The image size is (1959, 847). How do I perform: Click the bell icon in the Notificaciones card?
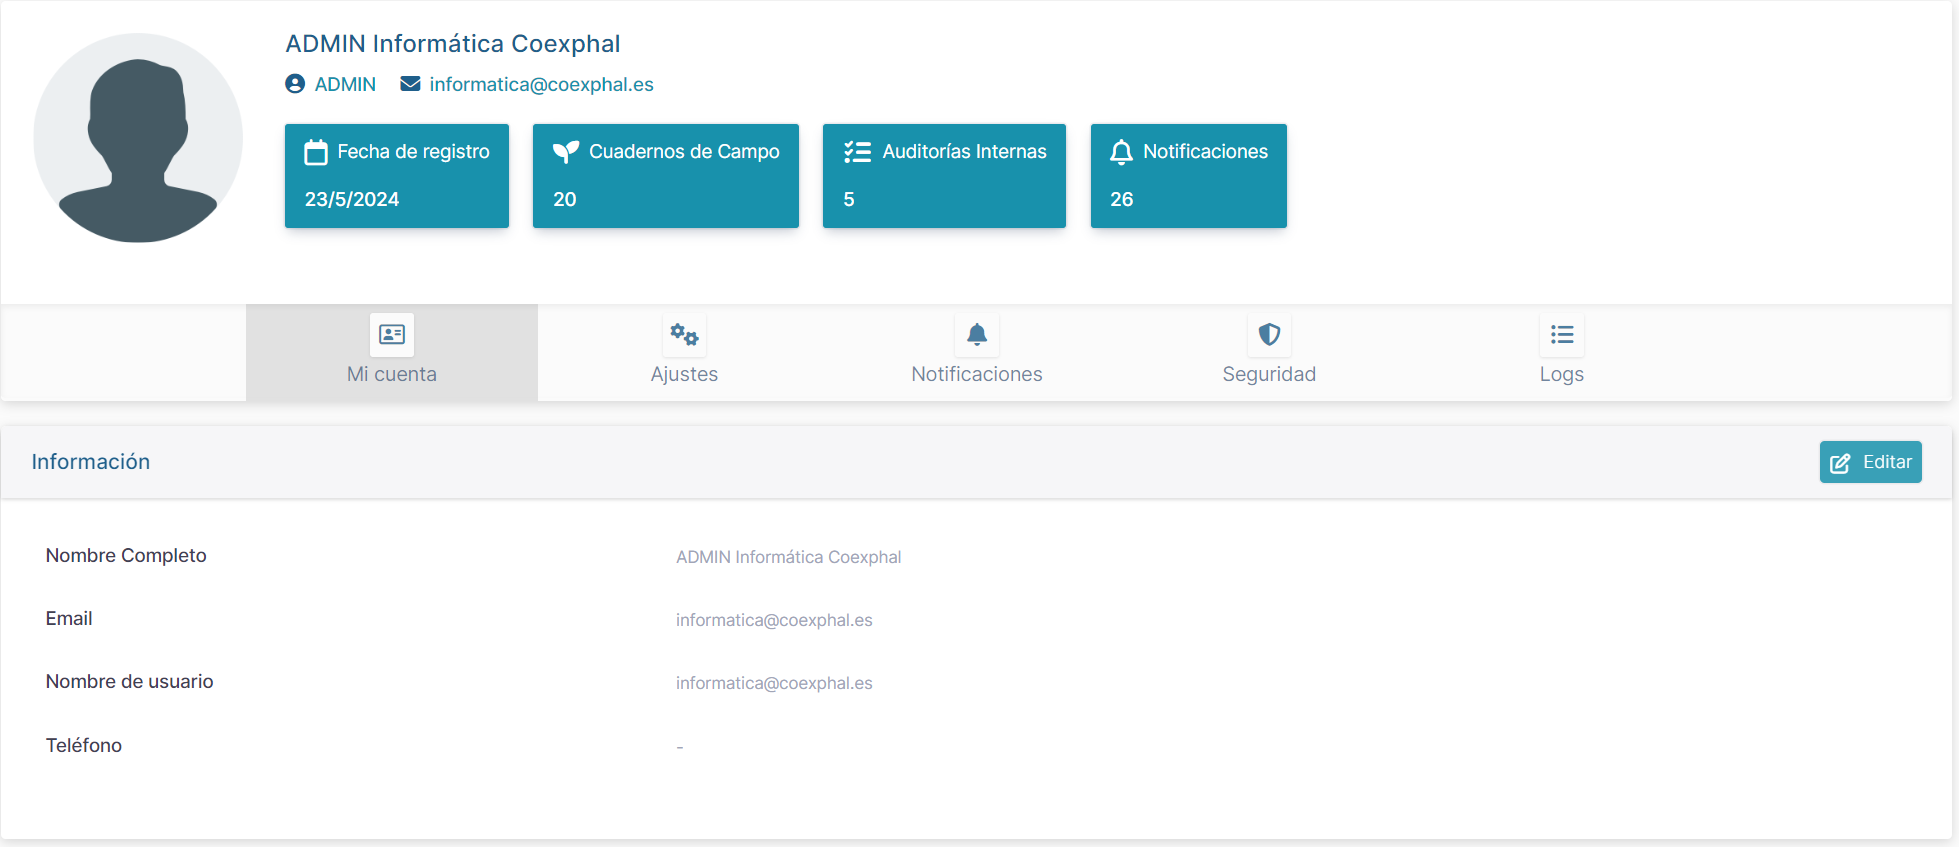tap(1121, 152)
